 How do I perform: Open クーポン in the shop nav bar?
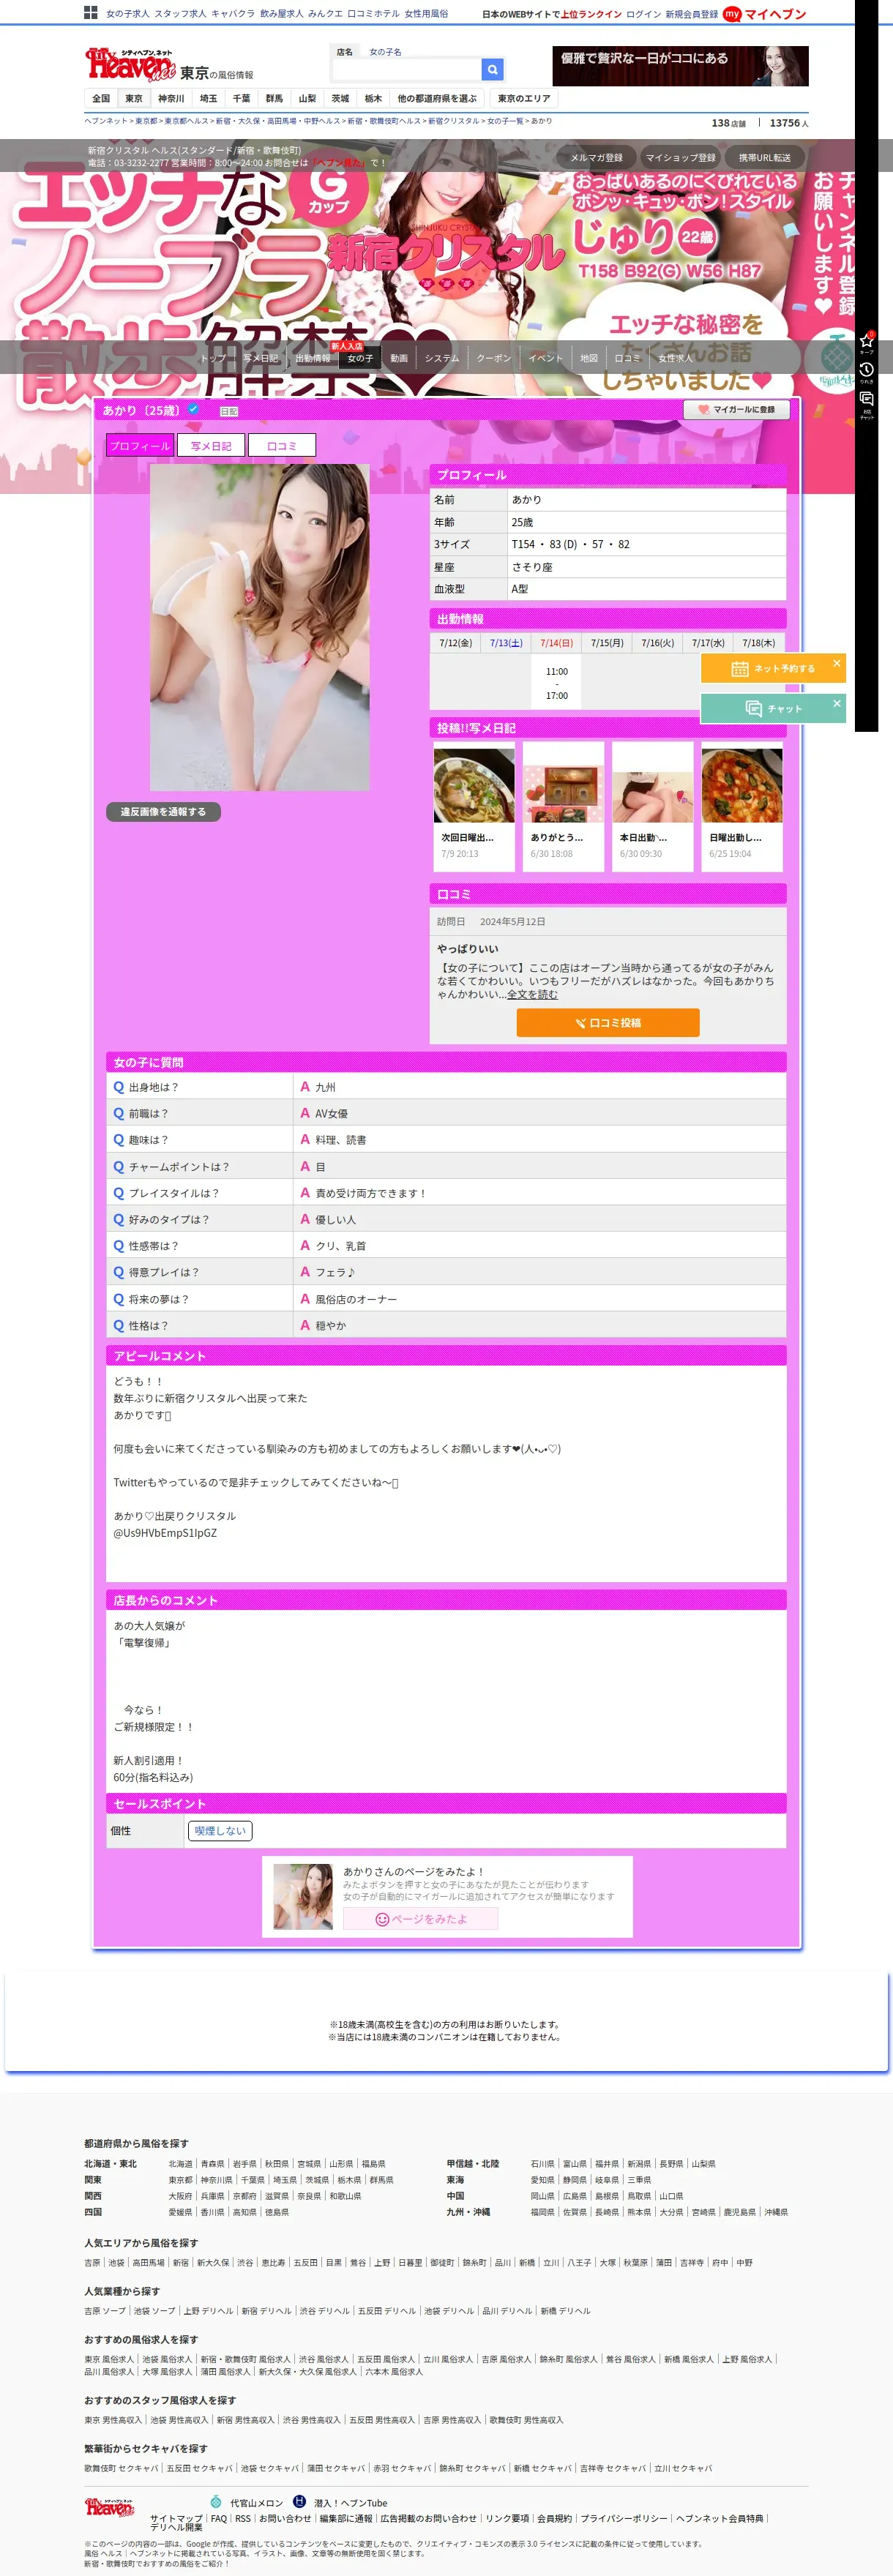[x=494, y=358]
